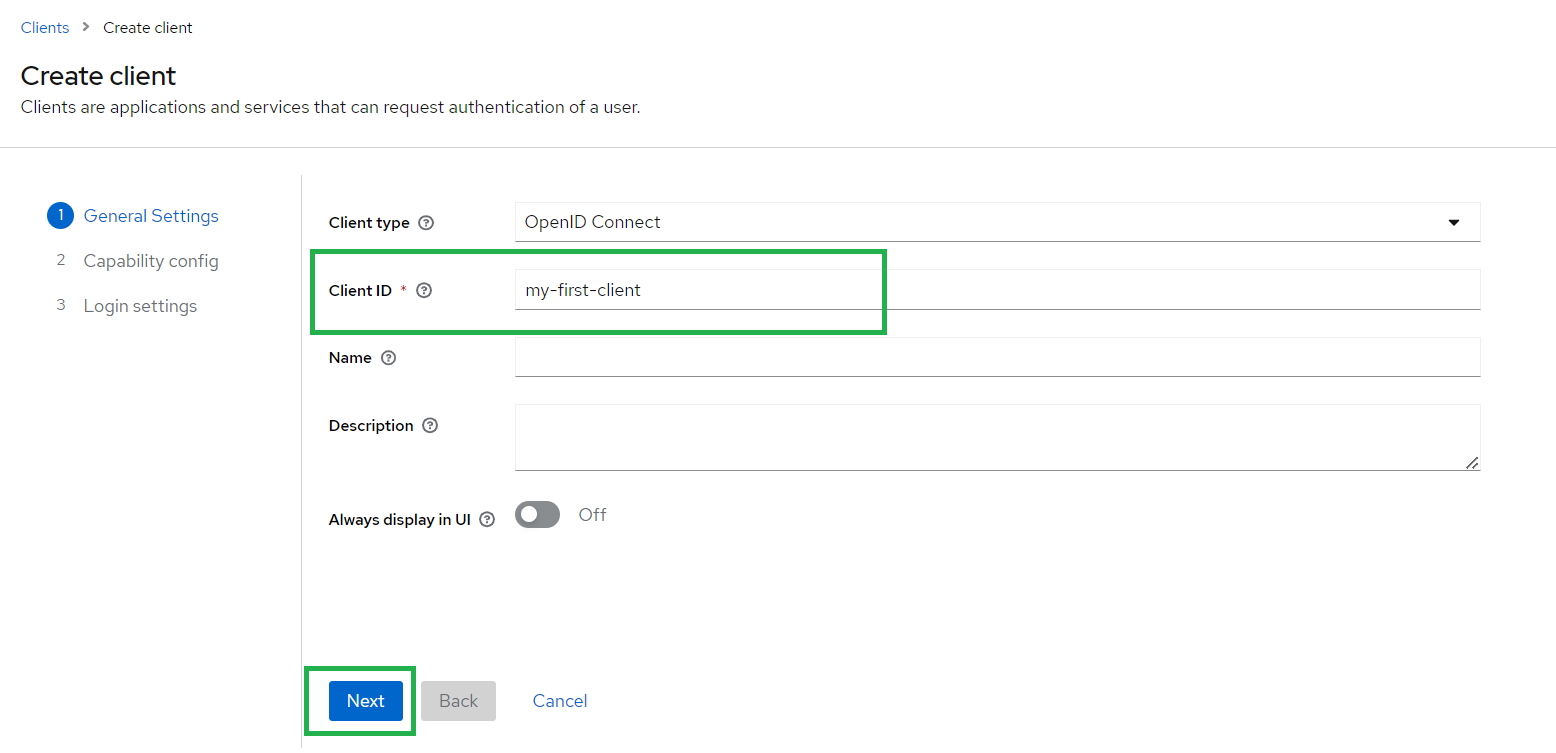The height and width of the screenshot is (753, 1556).
Task: Open help icon for Client ID
Action: tap(424, 291)
